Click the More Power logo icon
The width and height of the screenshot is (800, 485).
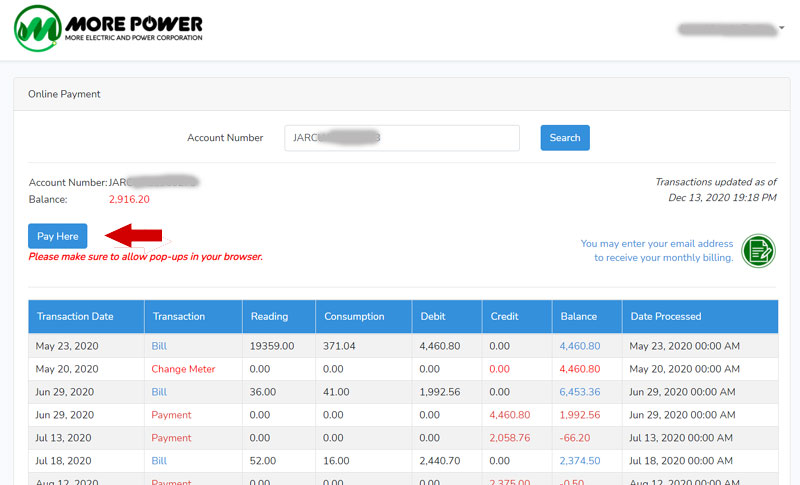36,28
